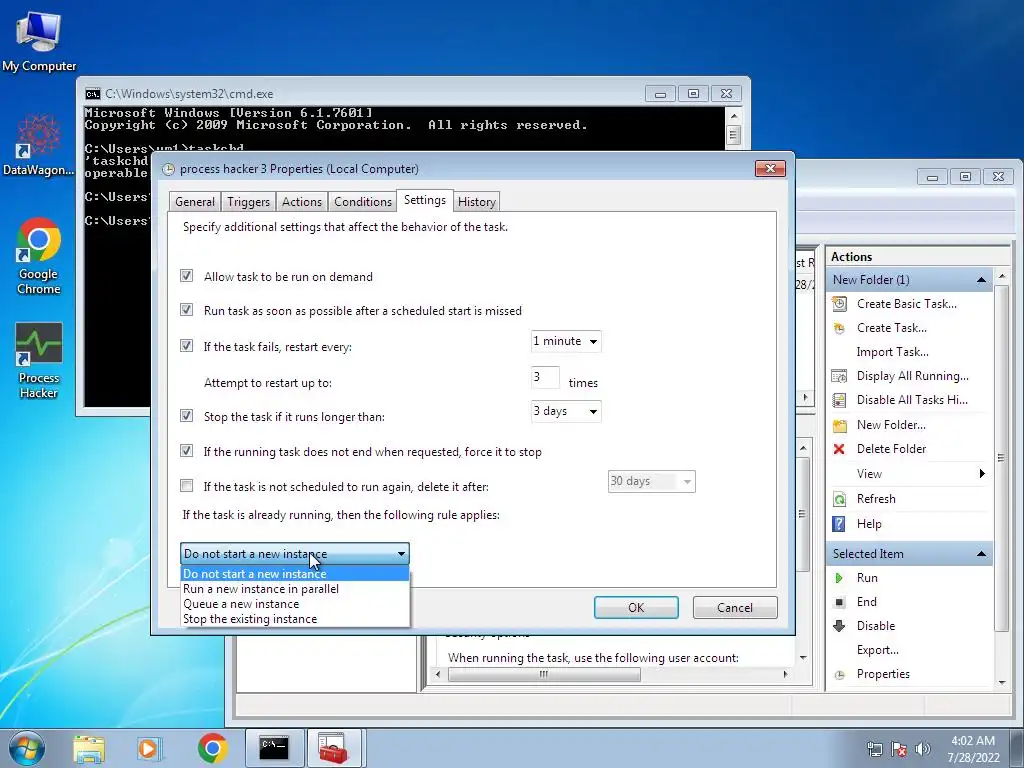The height and width of the screenshot is (768, 1024).
Task: Click the volume speaker tray icon
Action: click(923, 749)
